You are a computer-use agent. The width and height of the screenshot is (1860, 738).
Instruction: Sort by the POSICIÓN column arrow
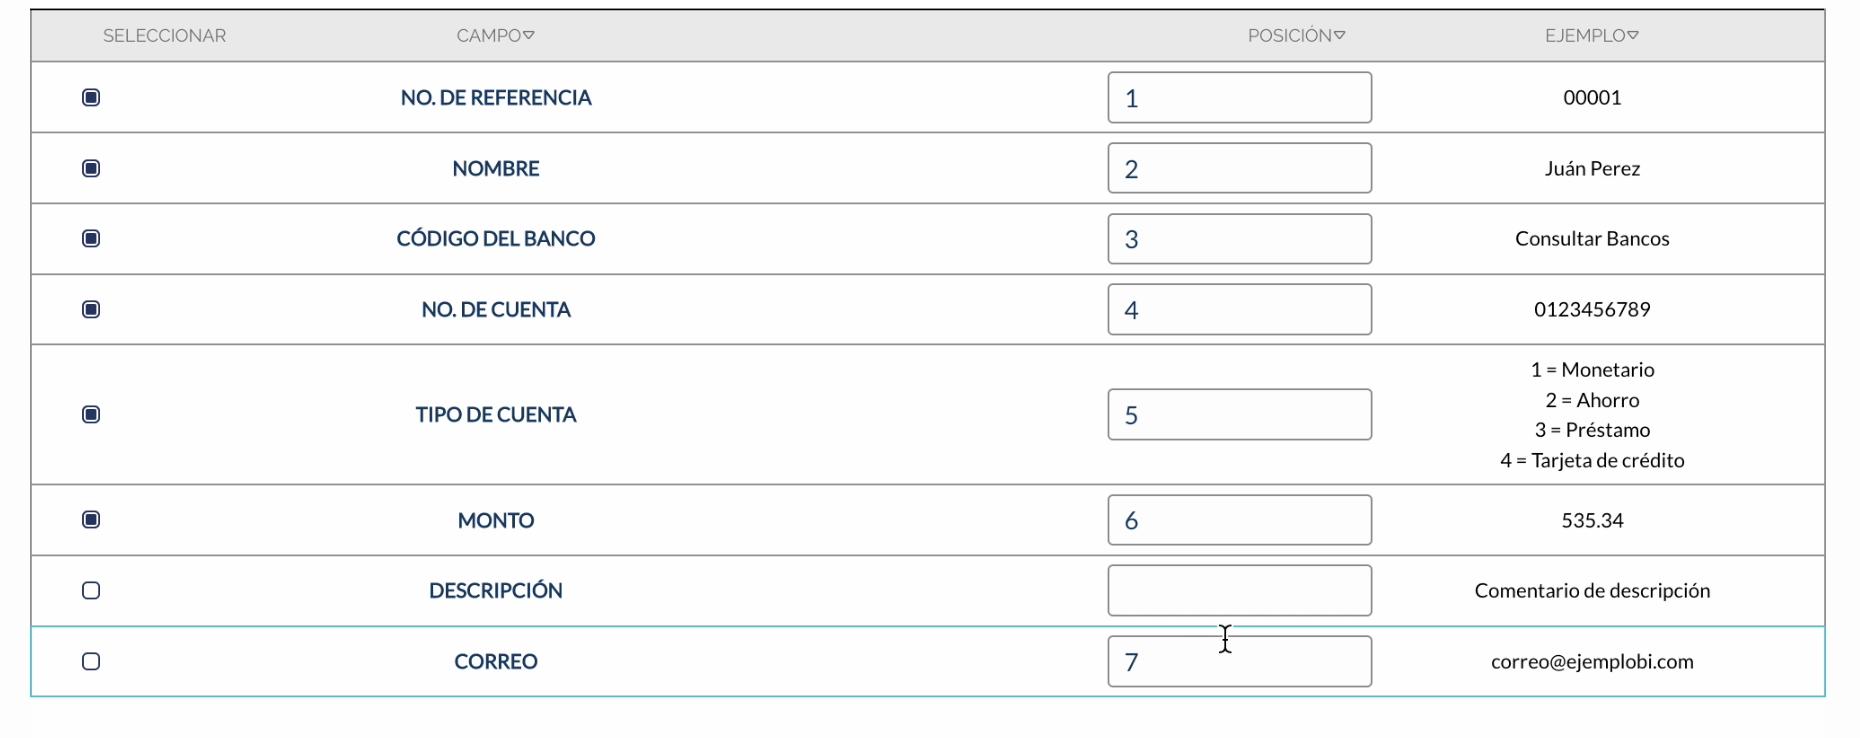pyautogui.click(x=1340, y=36)
